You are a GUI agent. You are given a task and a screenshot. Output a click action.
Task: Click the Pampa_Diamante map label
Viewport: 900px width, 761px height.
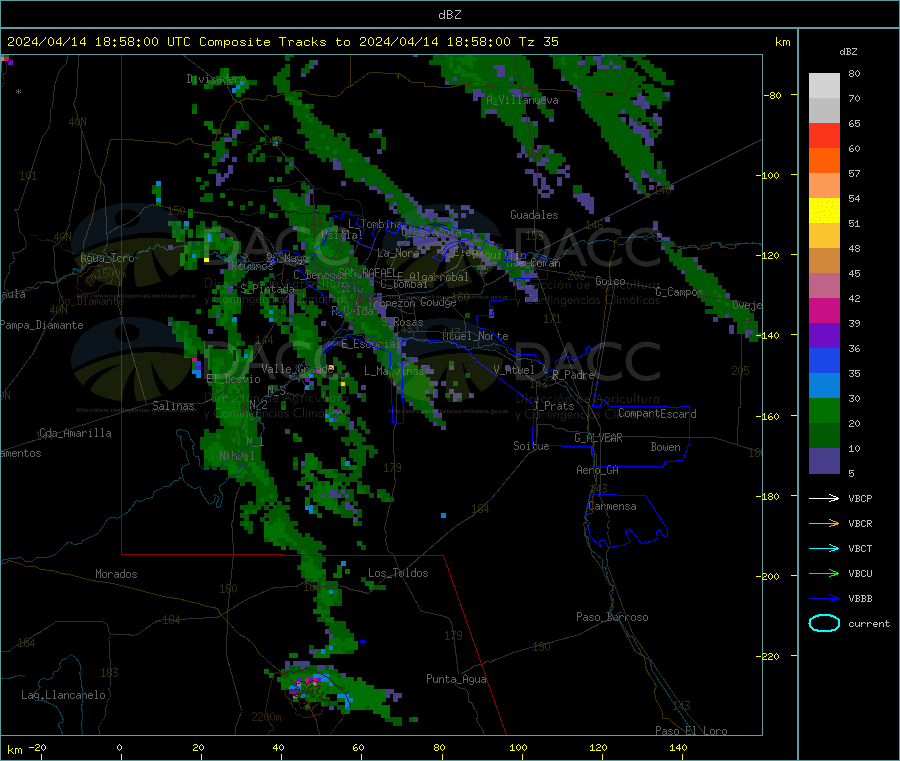point(42,325)
